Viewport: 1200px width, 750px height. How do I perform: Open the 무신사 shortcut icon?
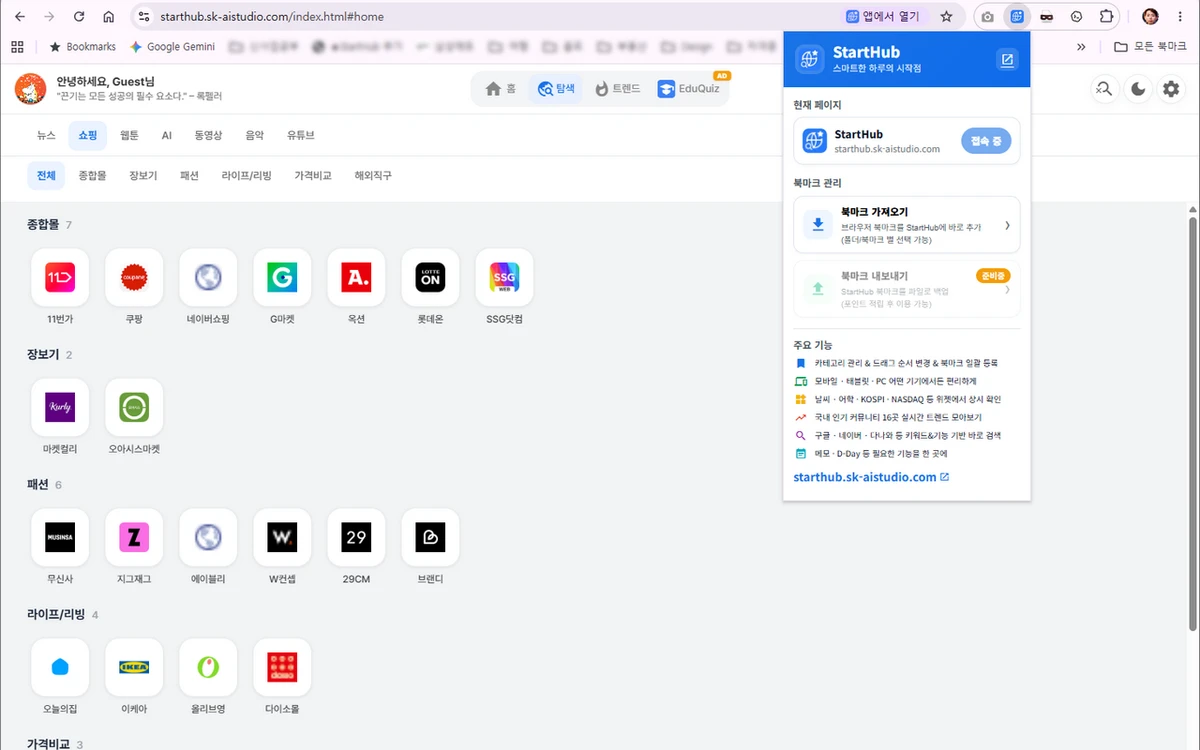(60, 537)
